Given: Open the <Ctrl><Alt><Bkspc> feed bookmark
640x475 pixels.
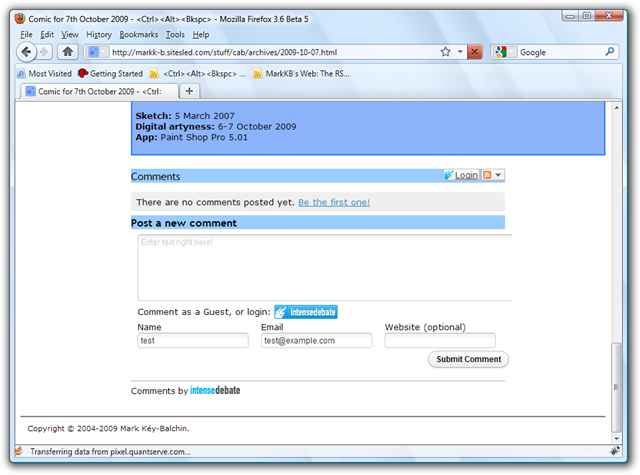Looking at the screenshot, I should [x=198, y=73].
